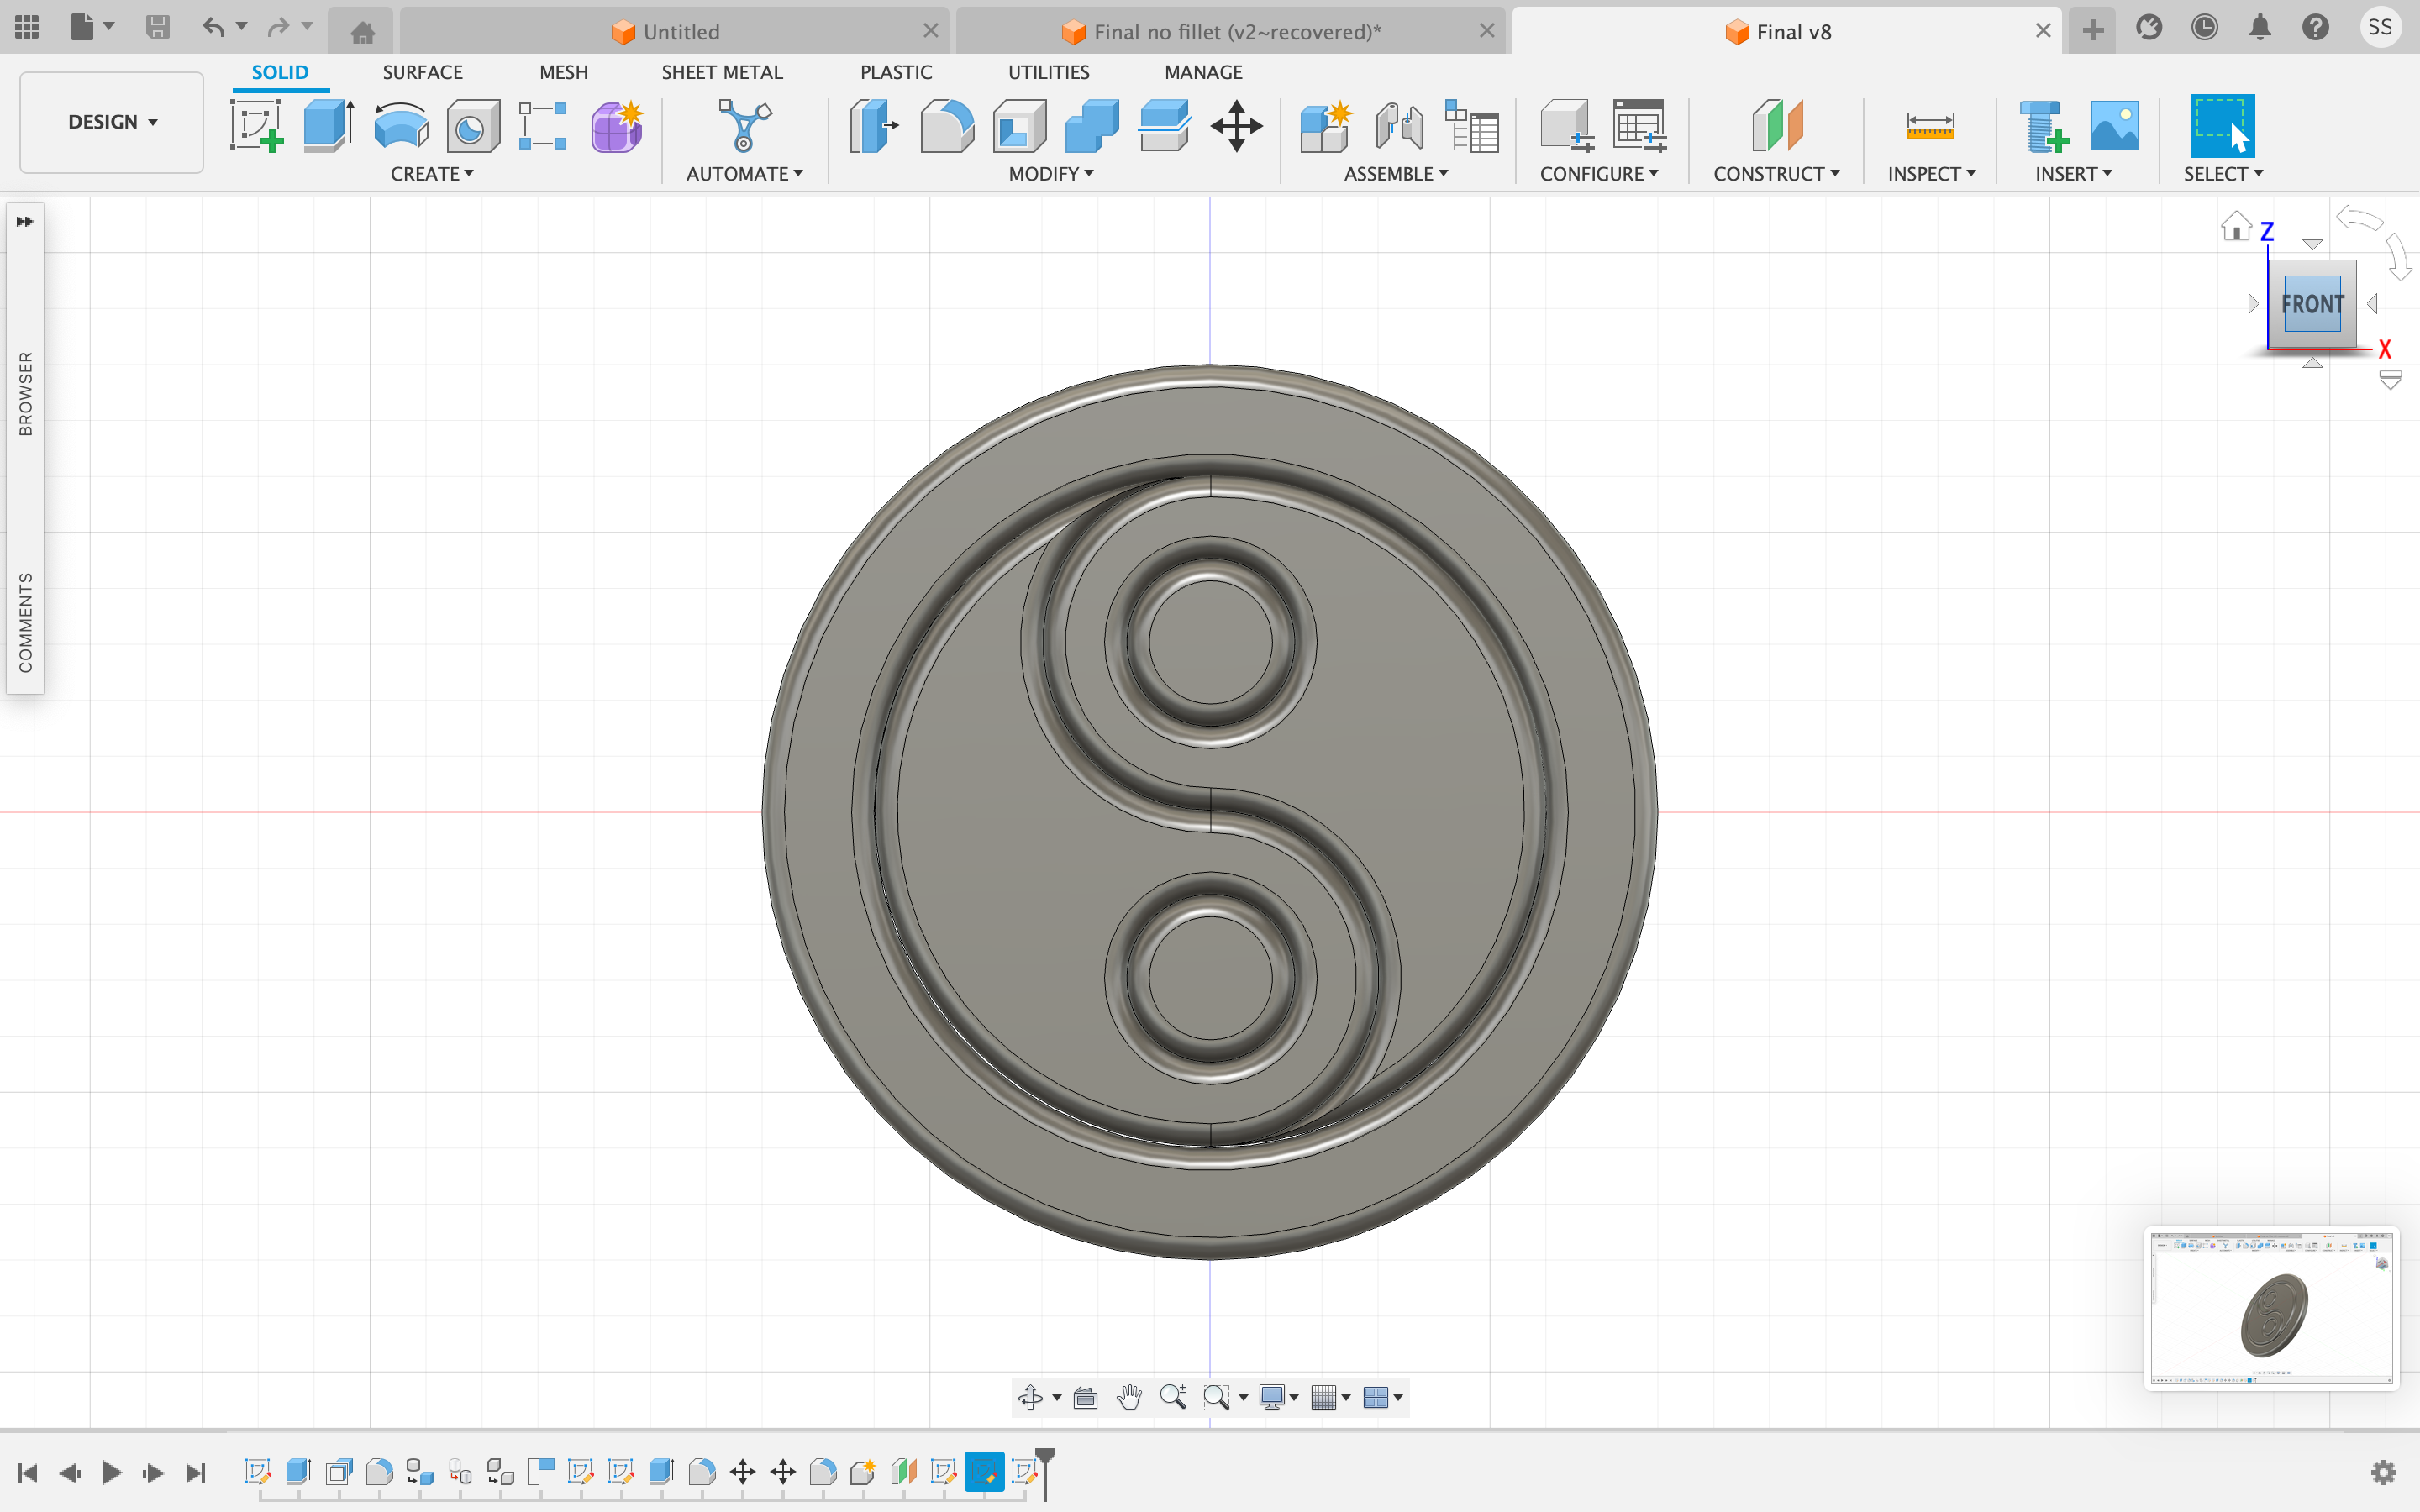The width and height of the screenshot is (2420, 1512).
Task: Select the Extrude tool
Action: (x=329, y=126)
